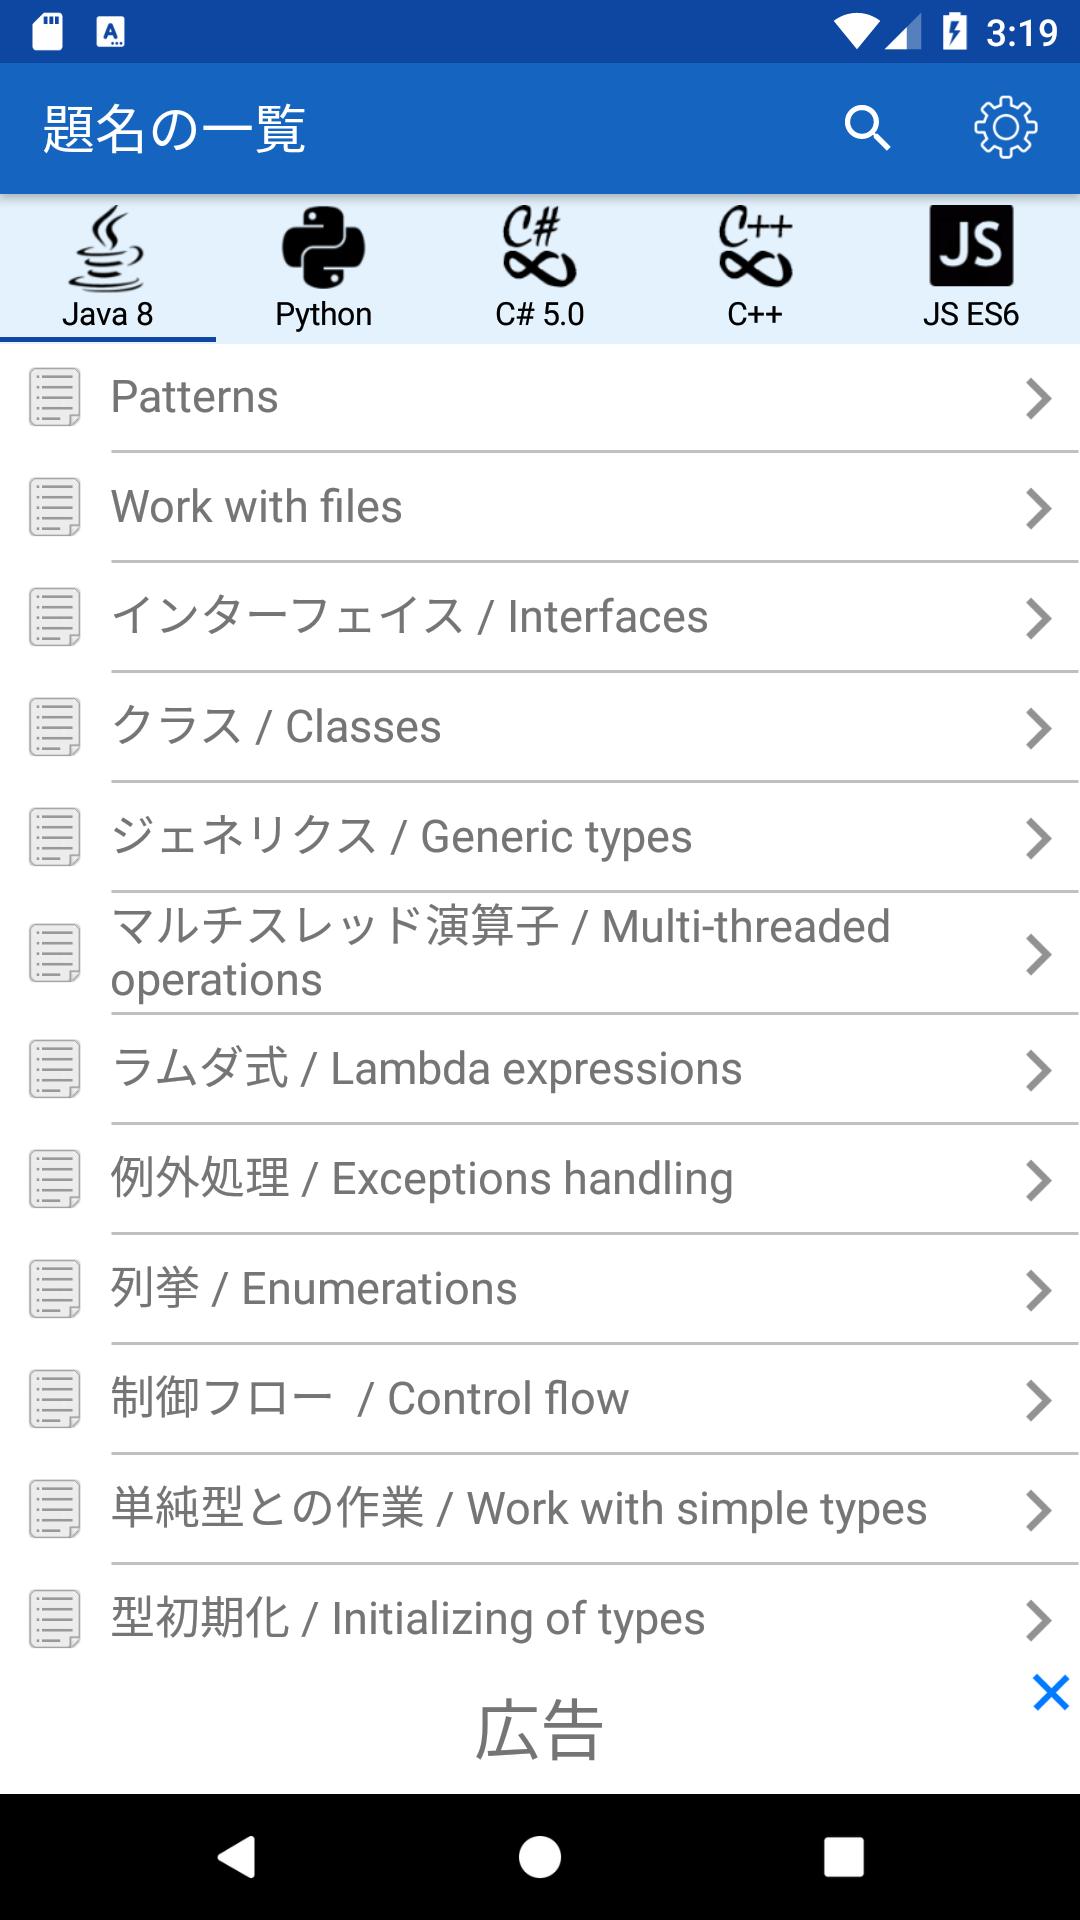Open settings via the gear icon
This screenshot has width=1080, height=1920.
tap(1005, 128)
